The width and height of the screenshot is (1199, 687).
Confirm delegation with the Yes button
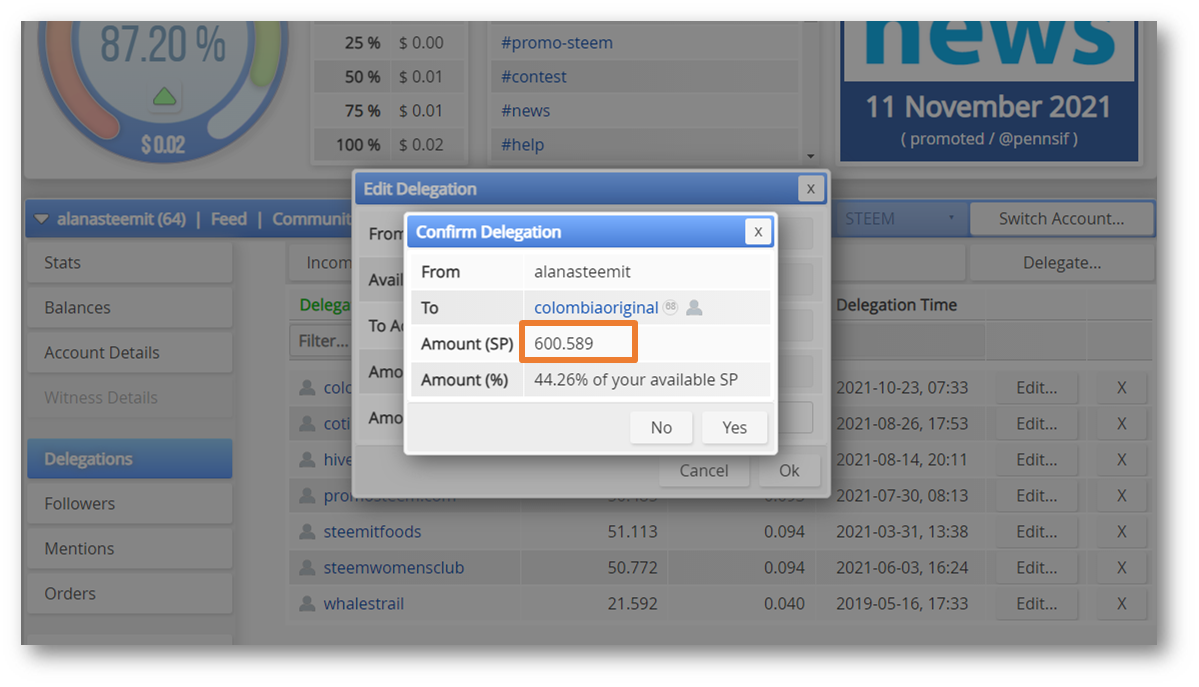[x=734, y=428]
